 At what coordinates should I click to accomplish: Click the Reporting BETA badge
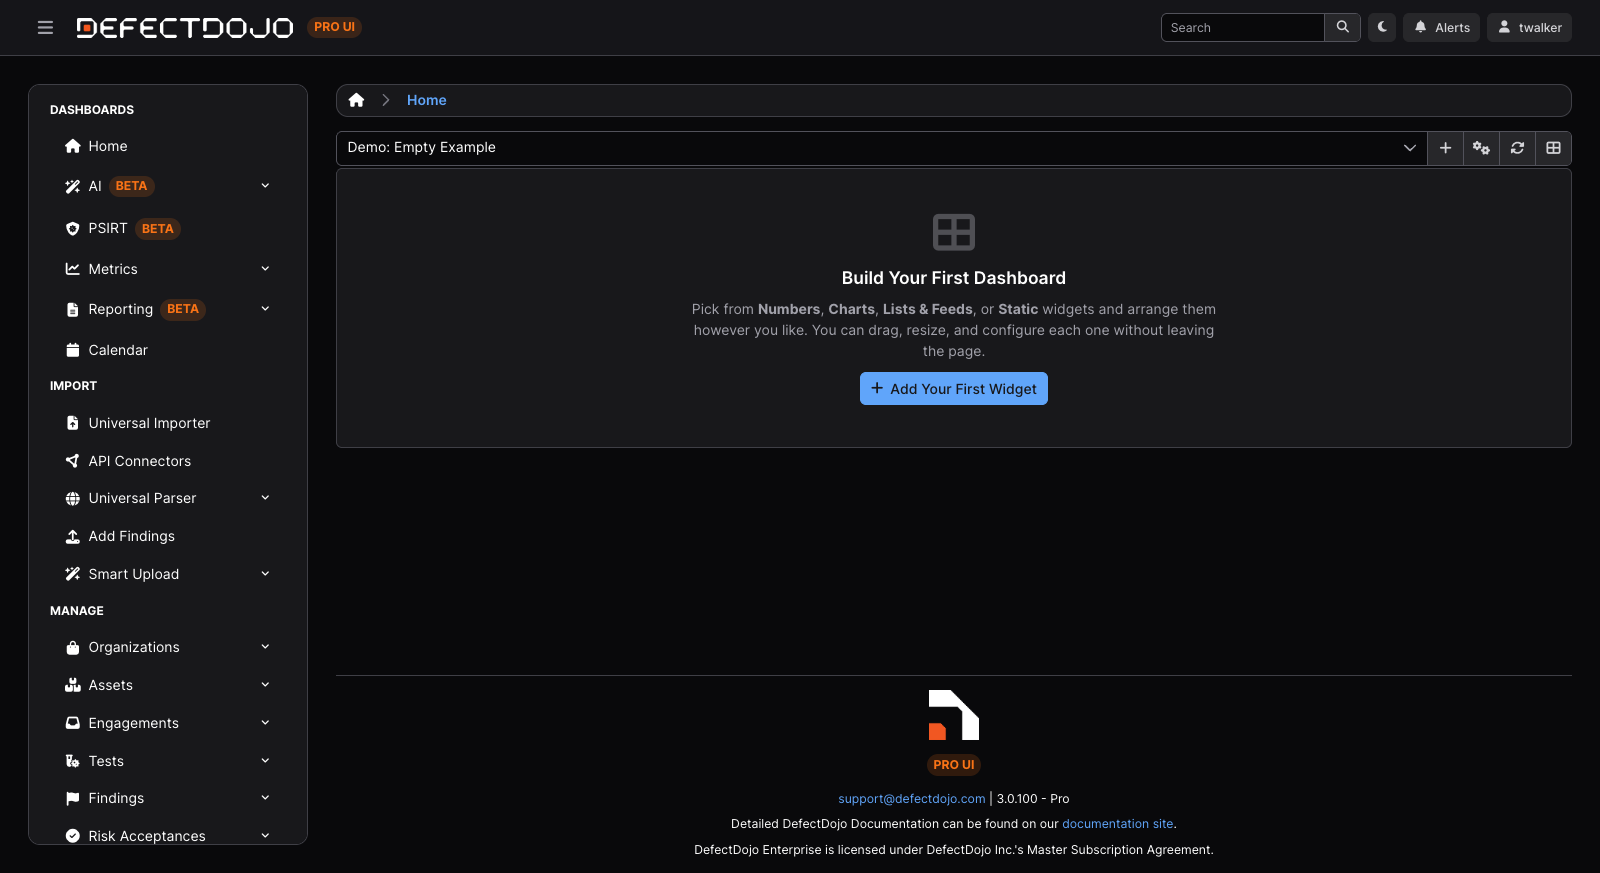[x=183, y=309]
